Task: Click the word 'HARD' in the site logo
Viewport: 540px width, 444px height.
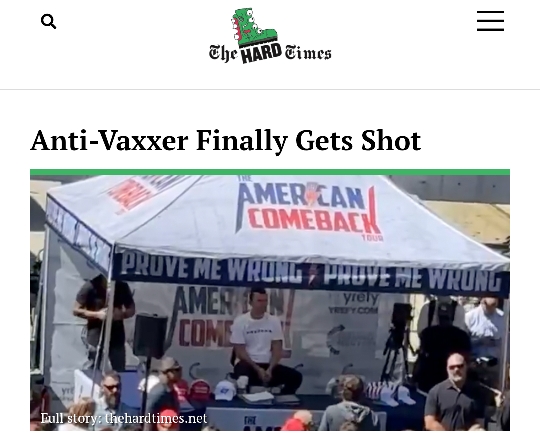Action: 261,54
